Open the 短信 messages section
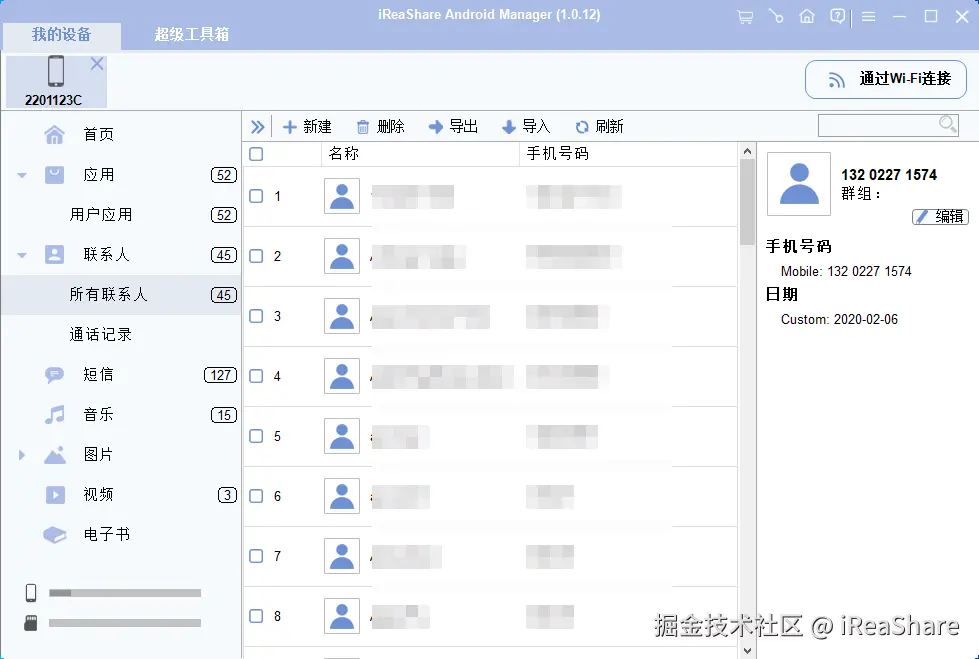Screen dimensions: 979x659 (x=97, y=374)
